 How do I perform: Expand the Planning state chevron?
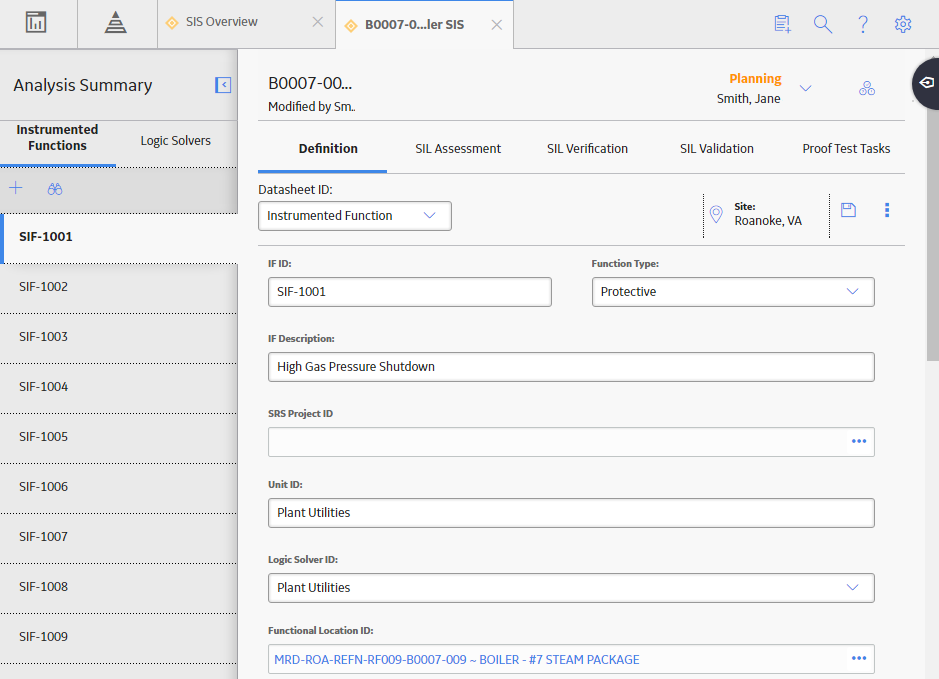805,89
